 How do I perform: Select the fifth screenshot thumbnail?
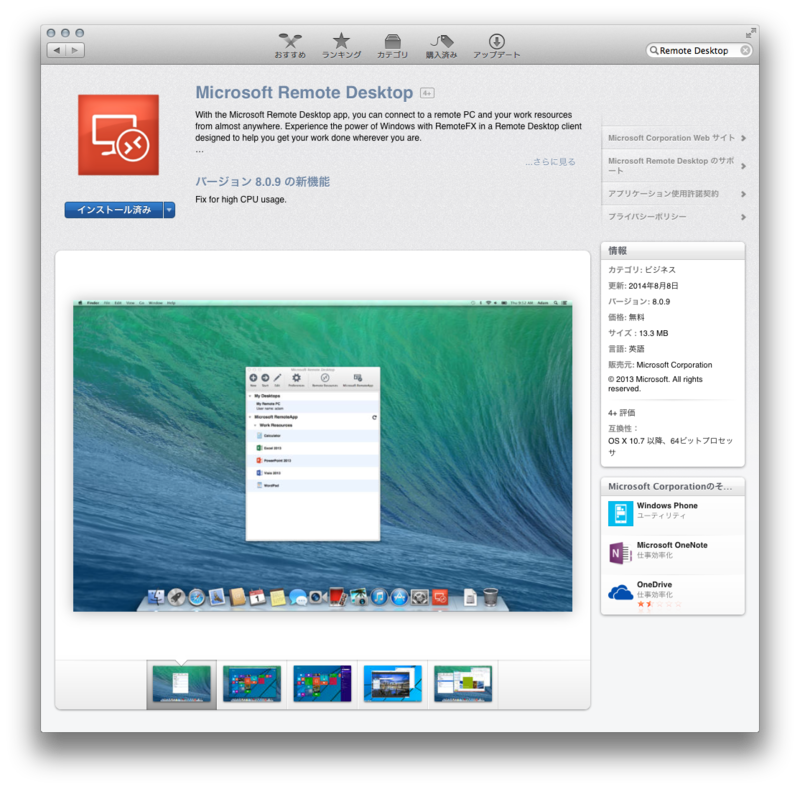pos(463,684)
